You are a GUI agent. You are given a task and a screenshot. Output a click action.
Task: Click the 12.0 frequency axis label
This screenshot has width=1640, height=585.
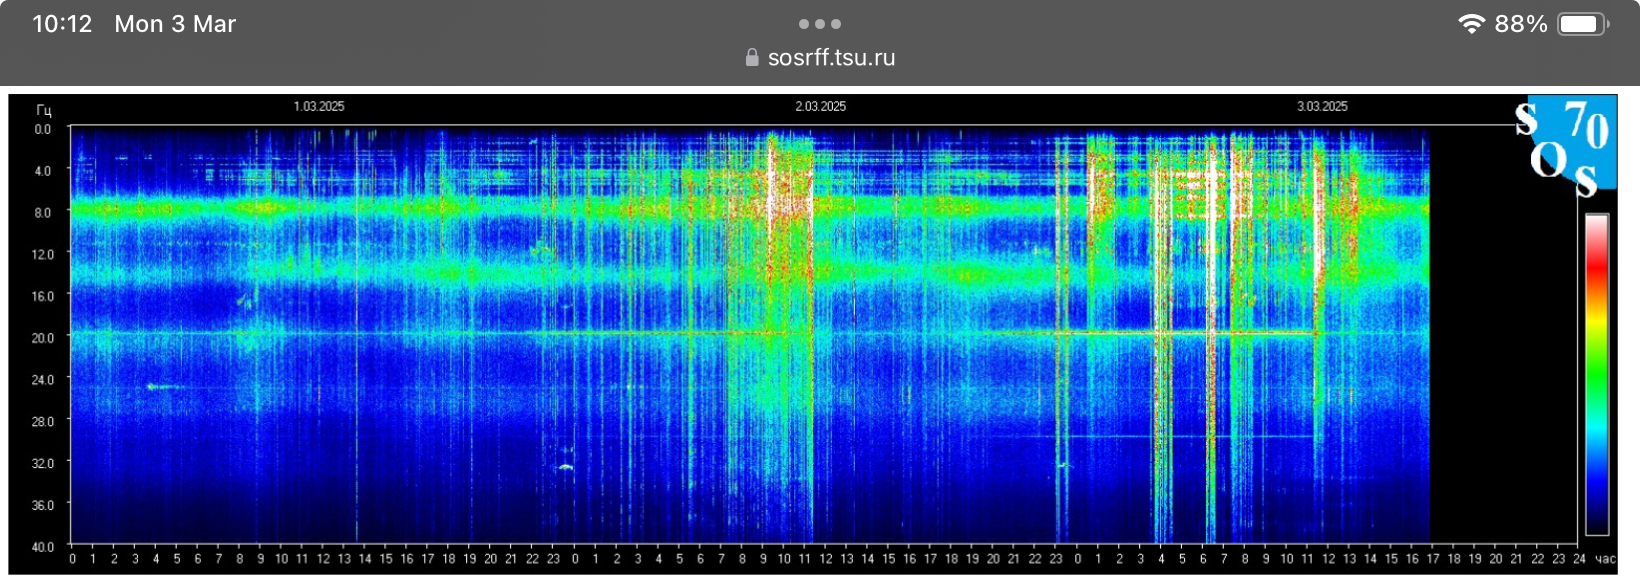43,254
